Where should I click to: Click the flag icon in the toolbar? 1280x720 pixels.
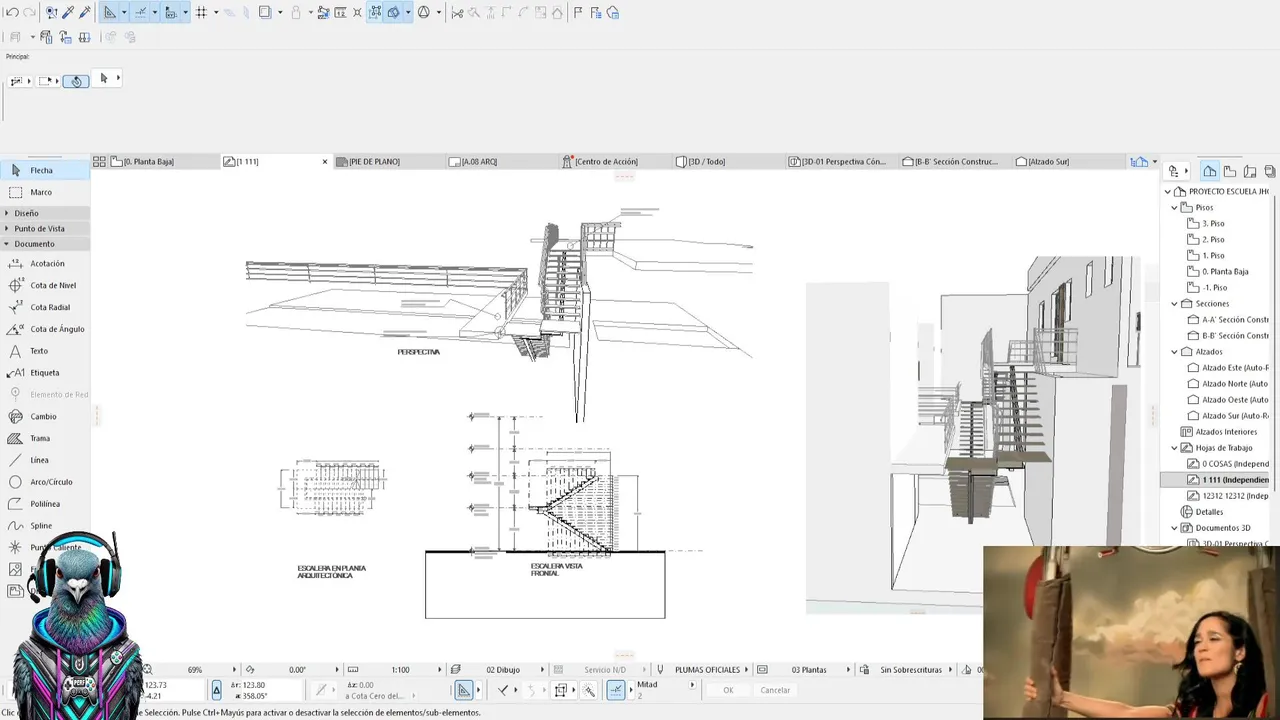578,13
